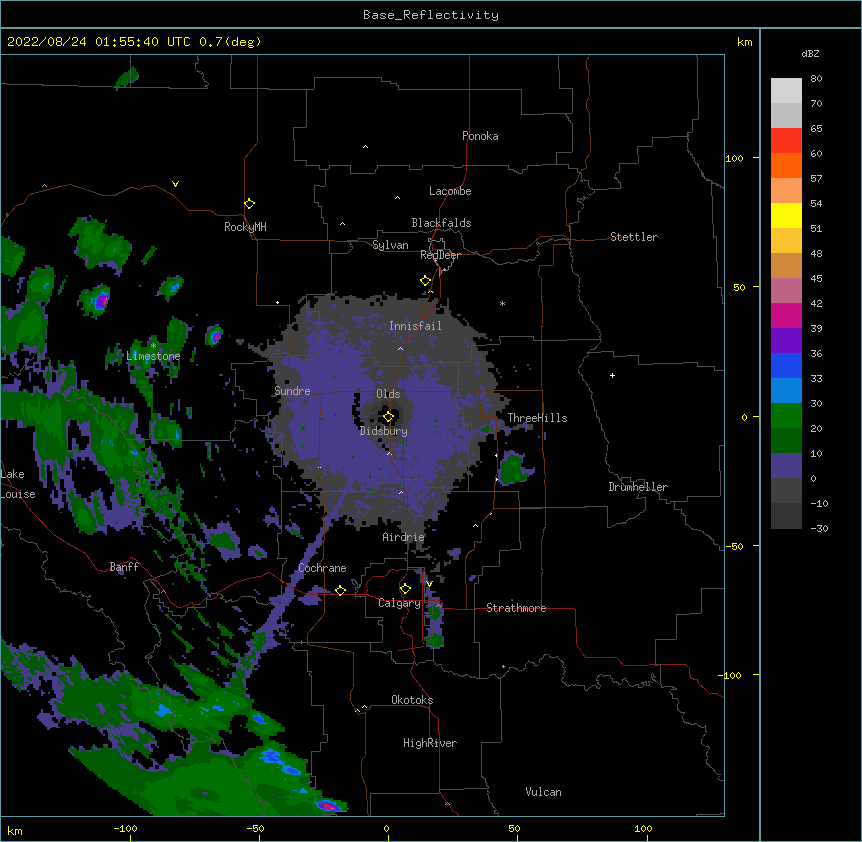
Task: Click the Lacombe city label
Action: coord(450,191)
